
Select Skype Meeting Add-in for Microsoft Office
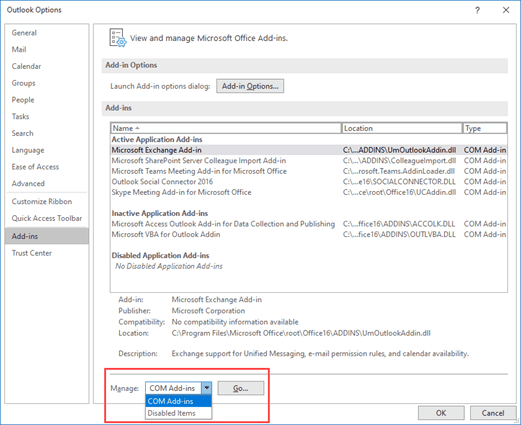pyautogui.click(x=309, y=192)
